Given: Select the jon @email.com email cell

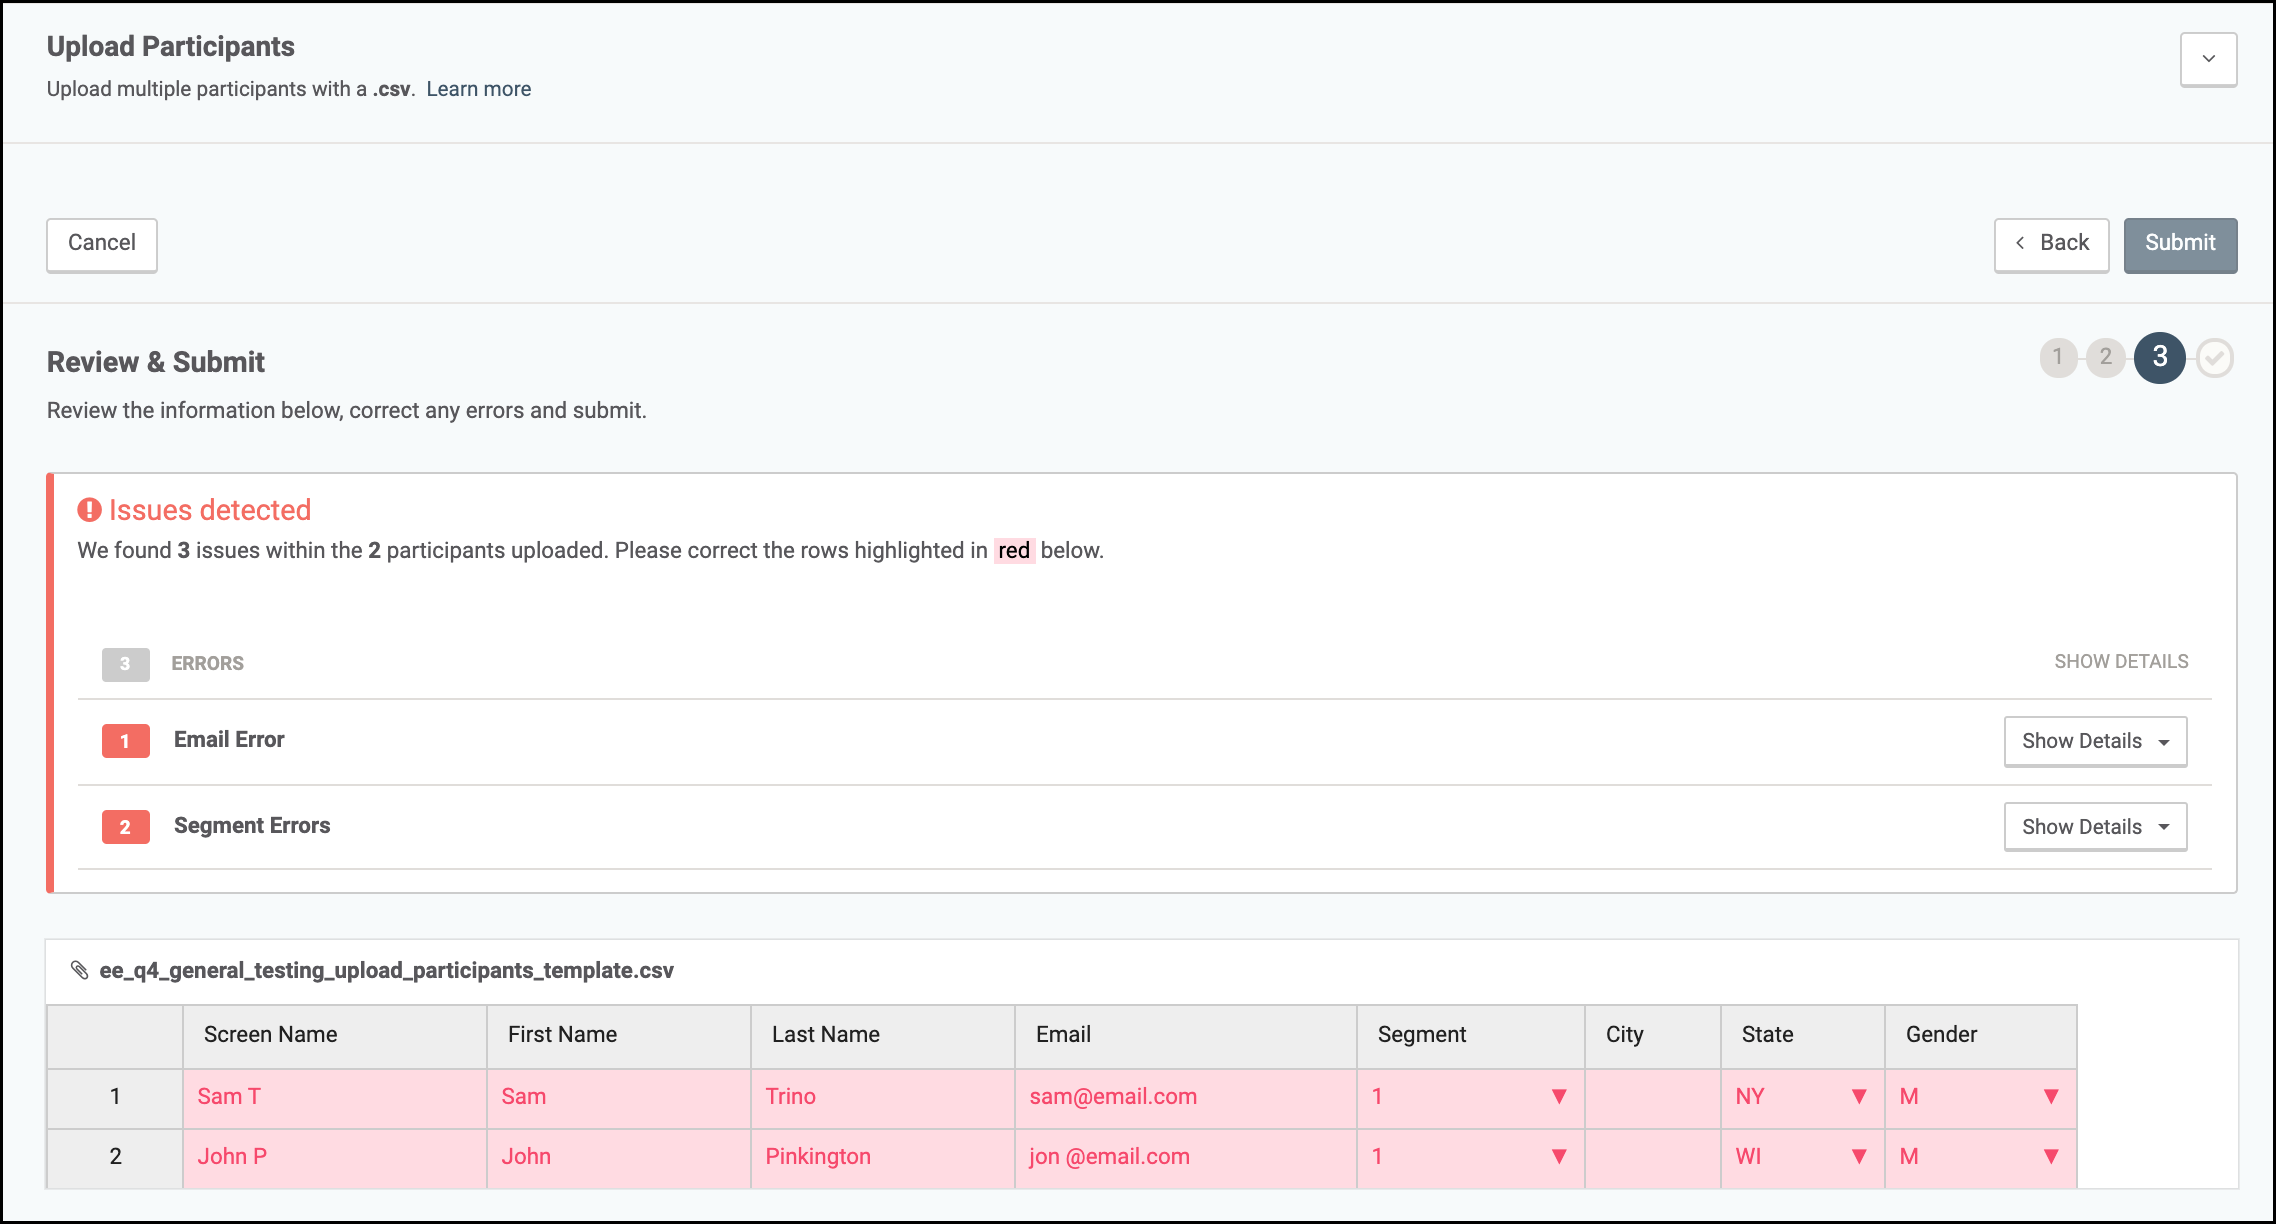Looking at the screenshot, I should (1186, 1158).
